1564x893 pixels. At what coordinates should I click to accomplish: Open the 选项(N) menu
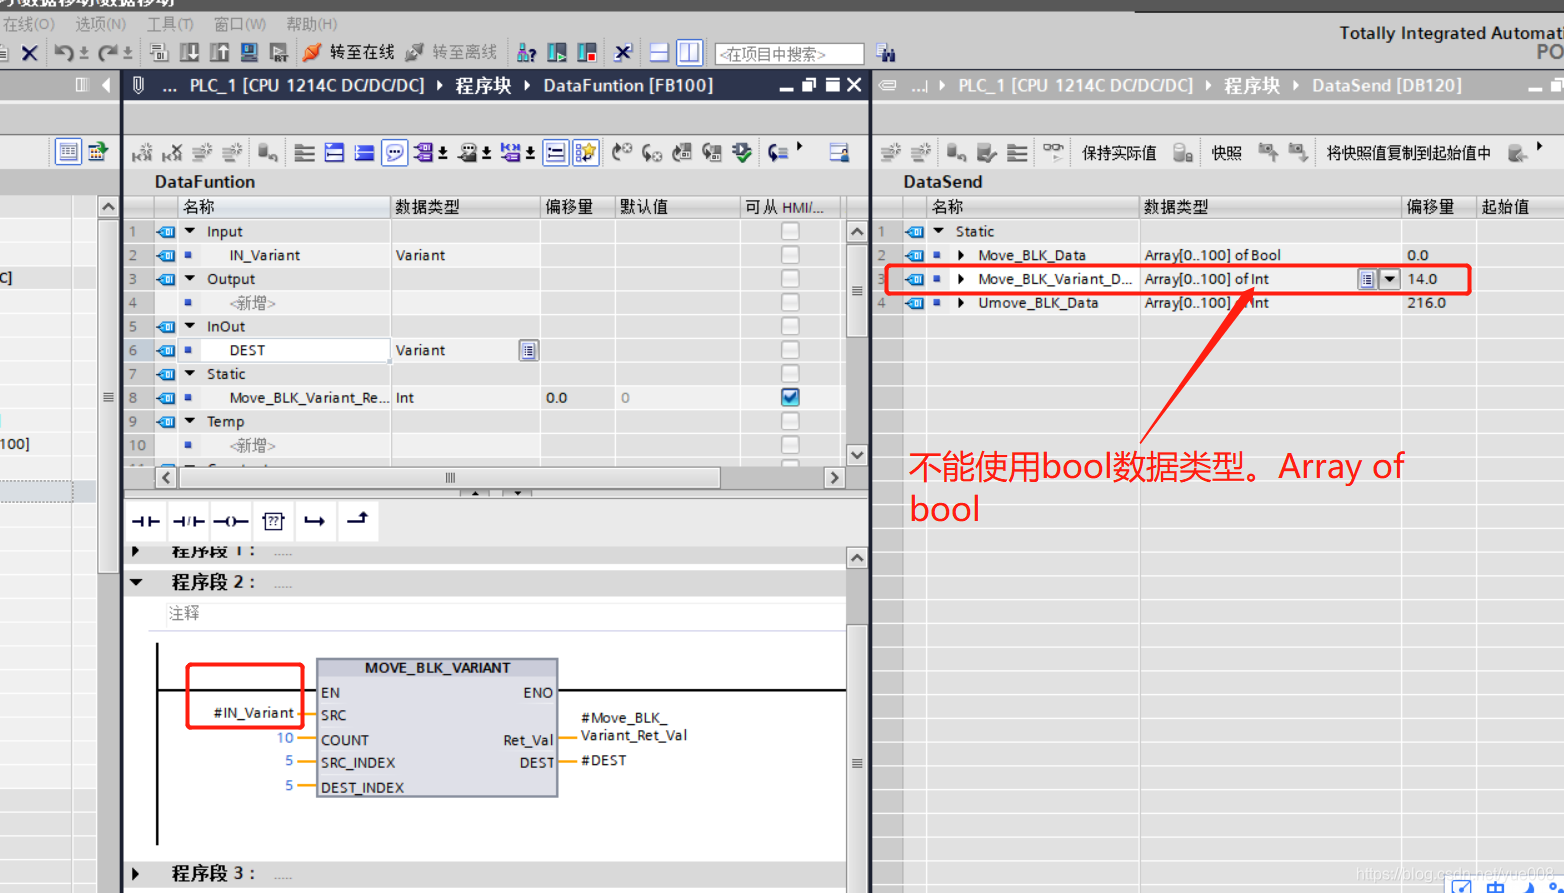point(101,23)
